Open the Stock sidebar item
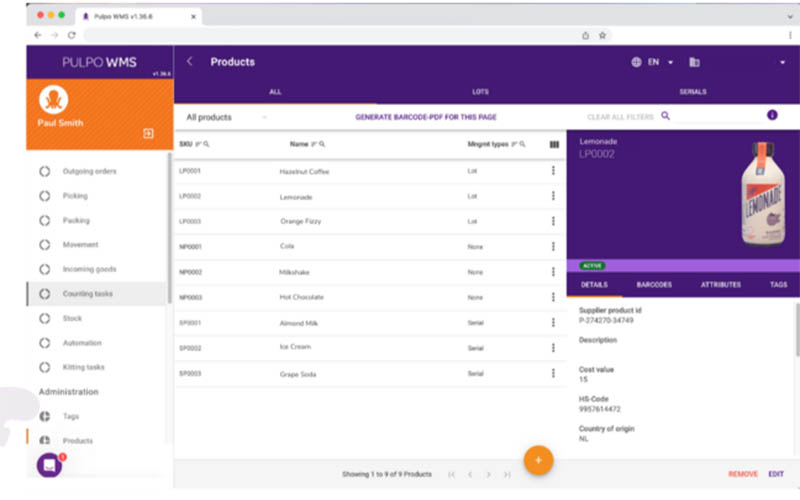Screen dimensions: 800x500 pyautogui.click(x=72, y=318)
